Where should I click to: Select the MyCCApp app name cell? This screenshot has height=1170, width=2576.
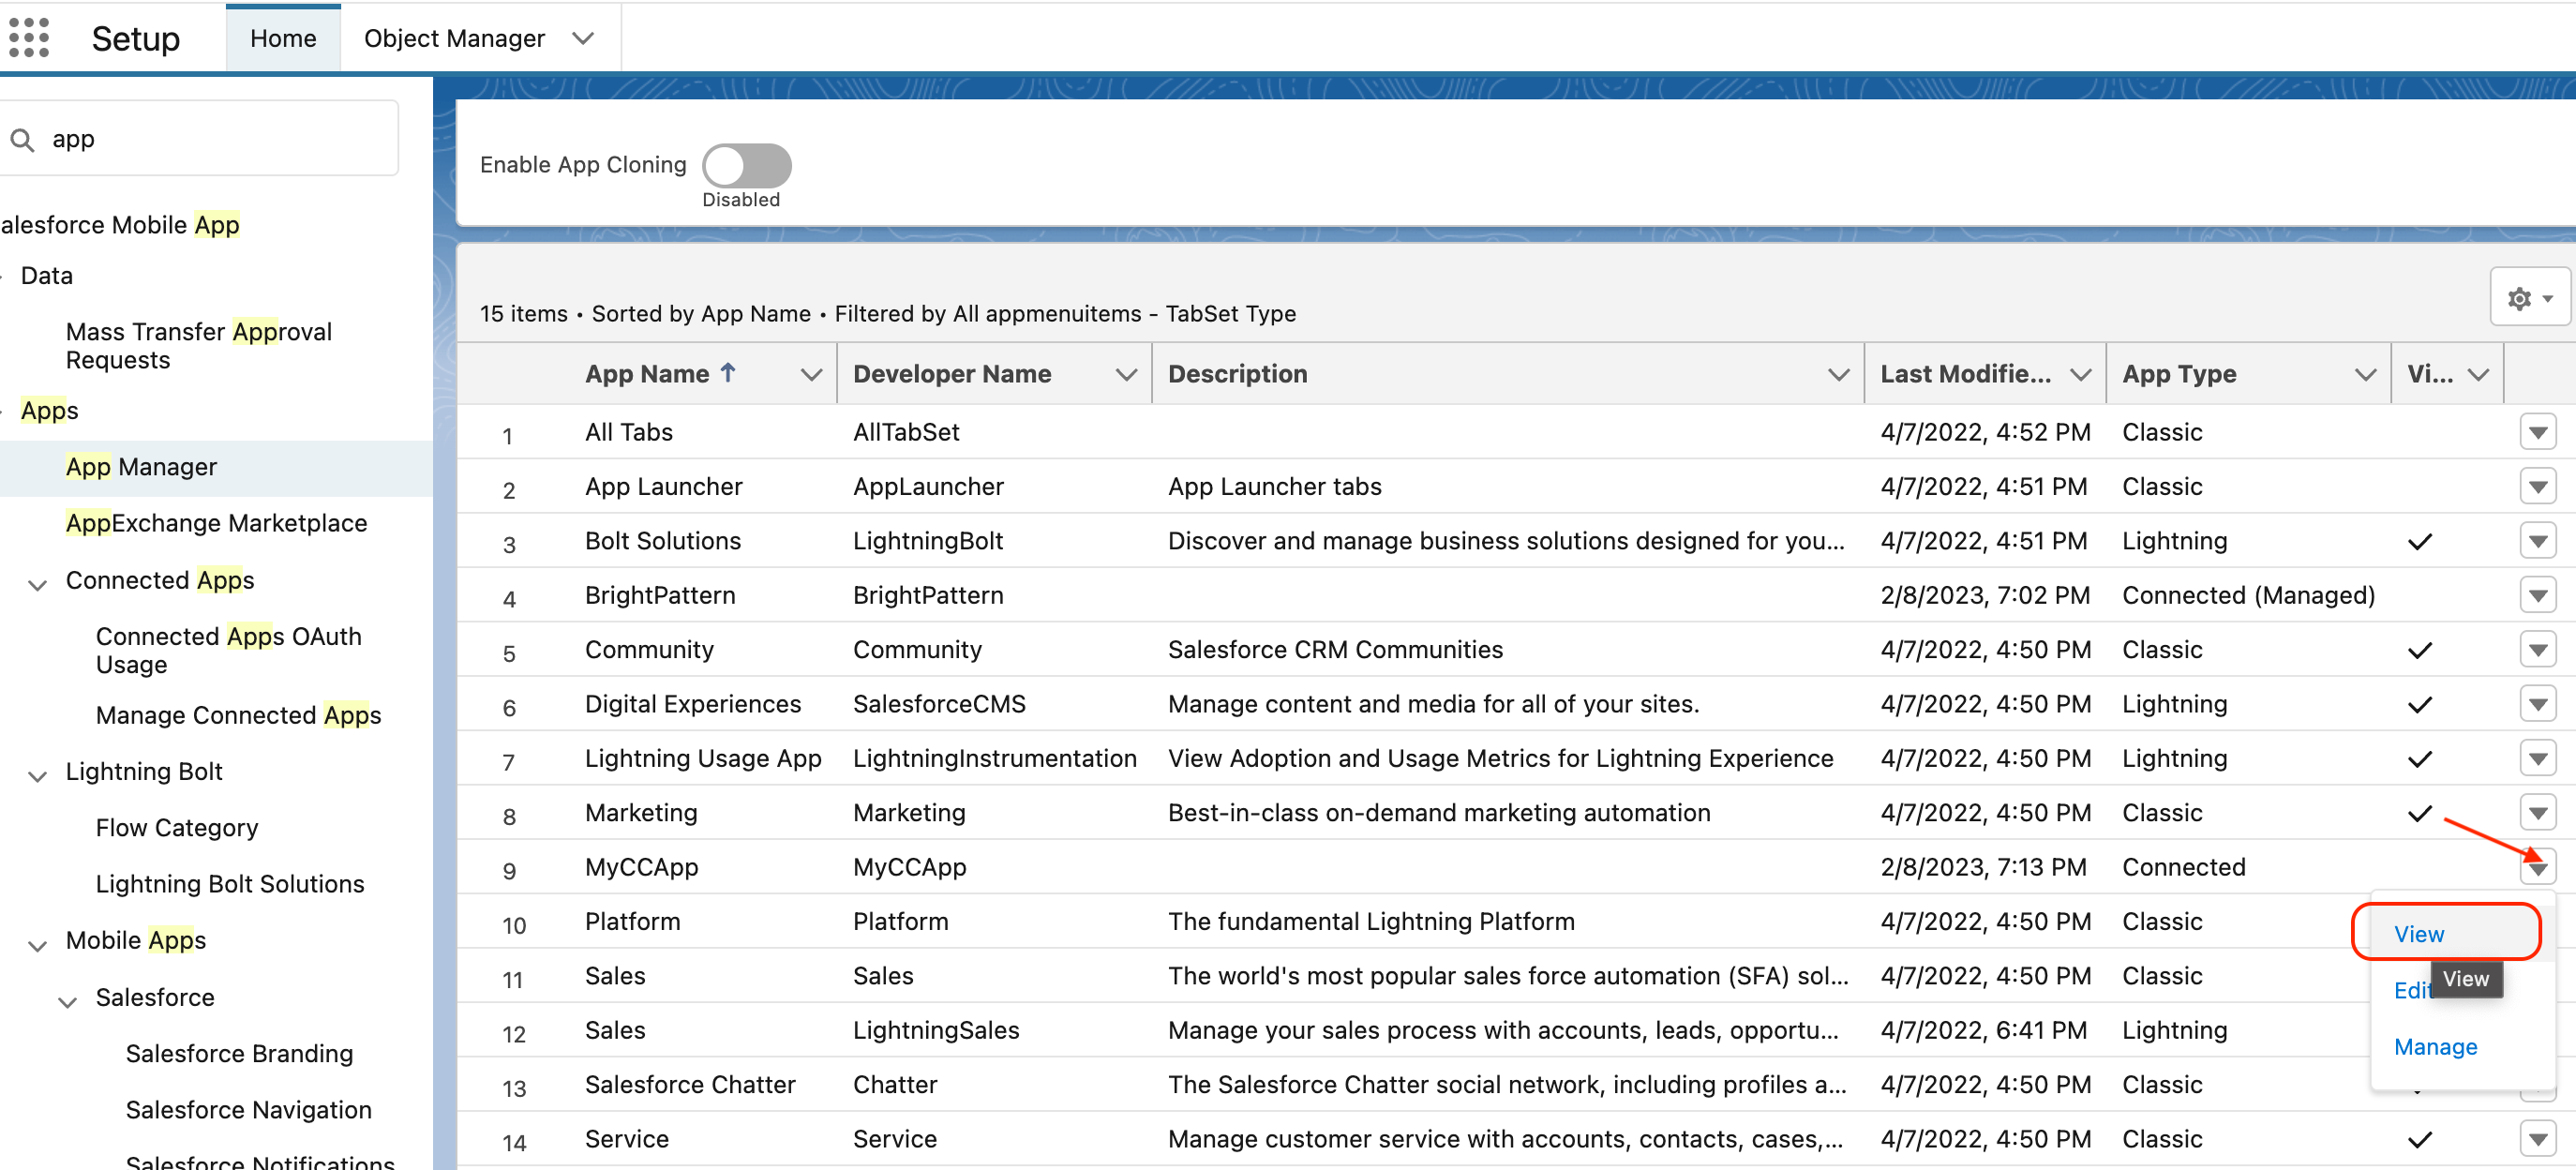tap(641, 867)
